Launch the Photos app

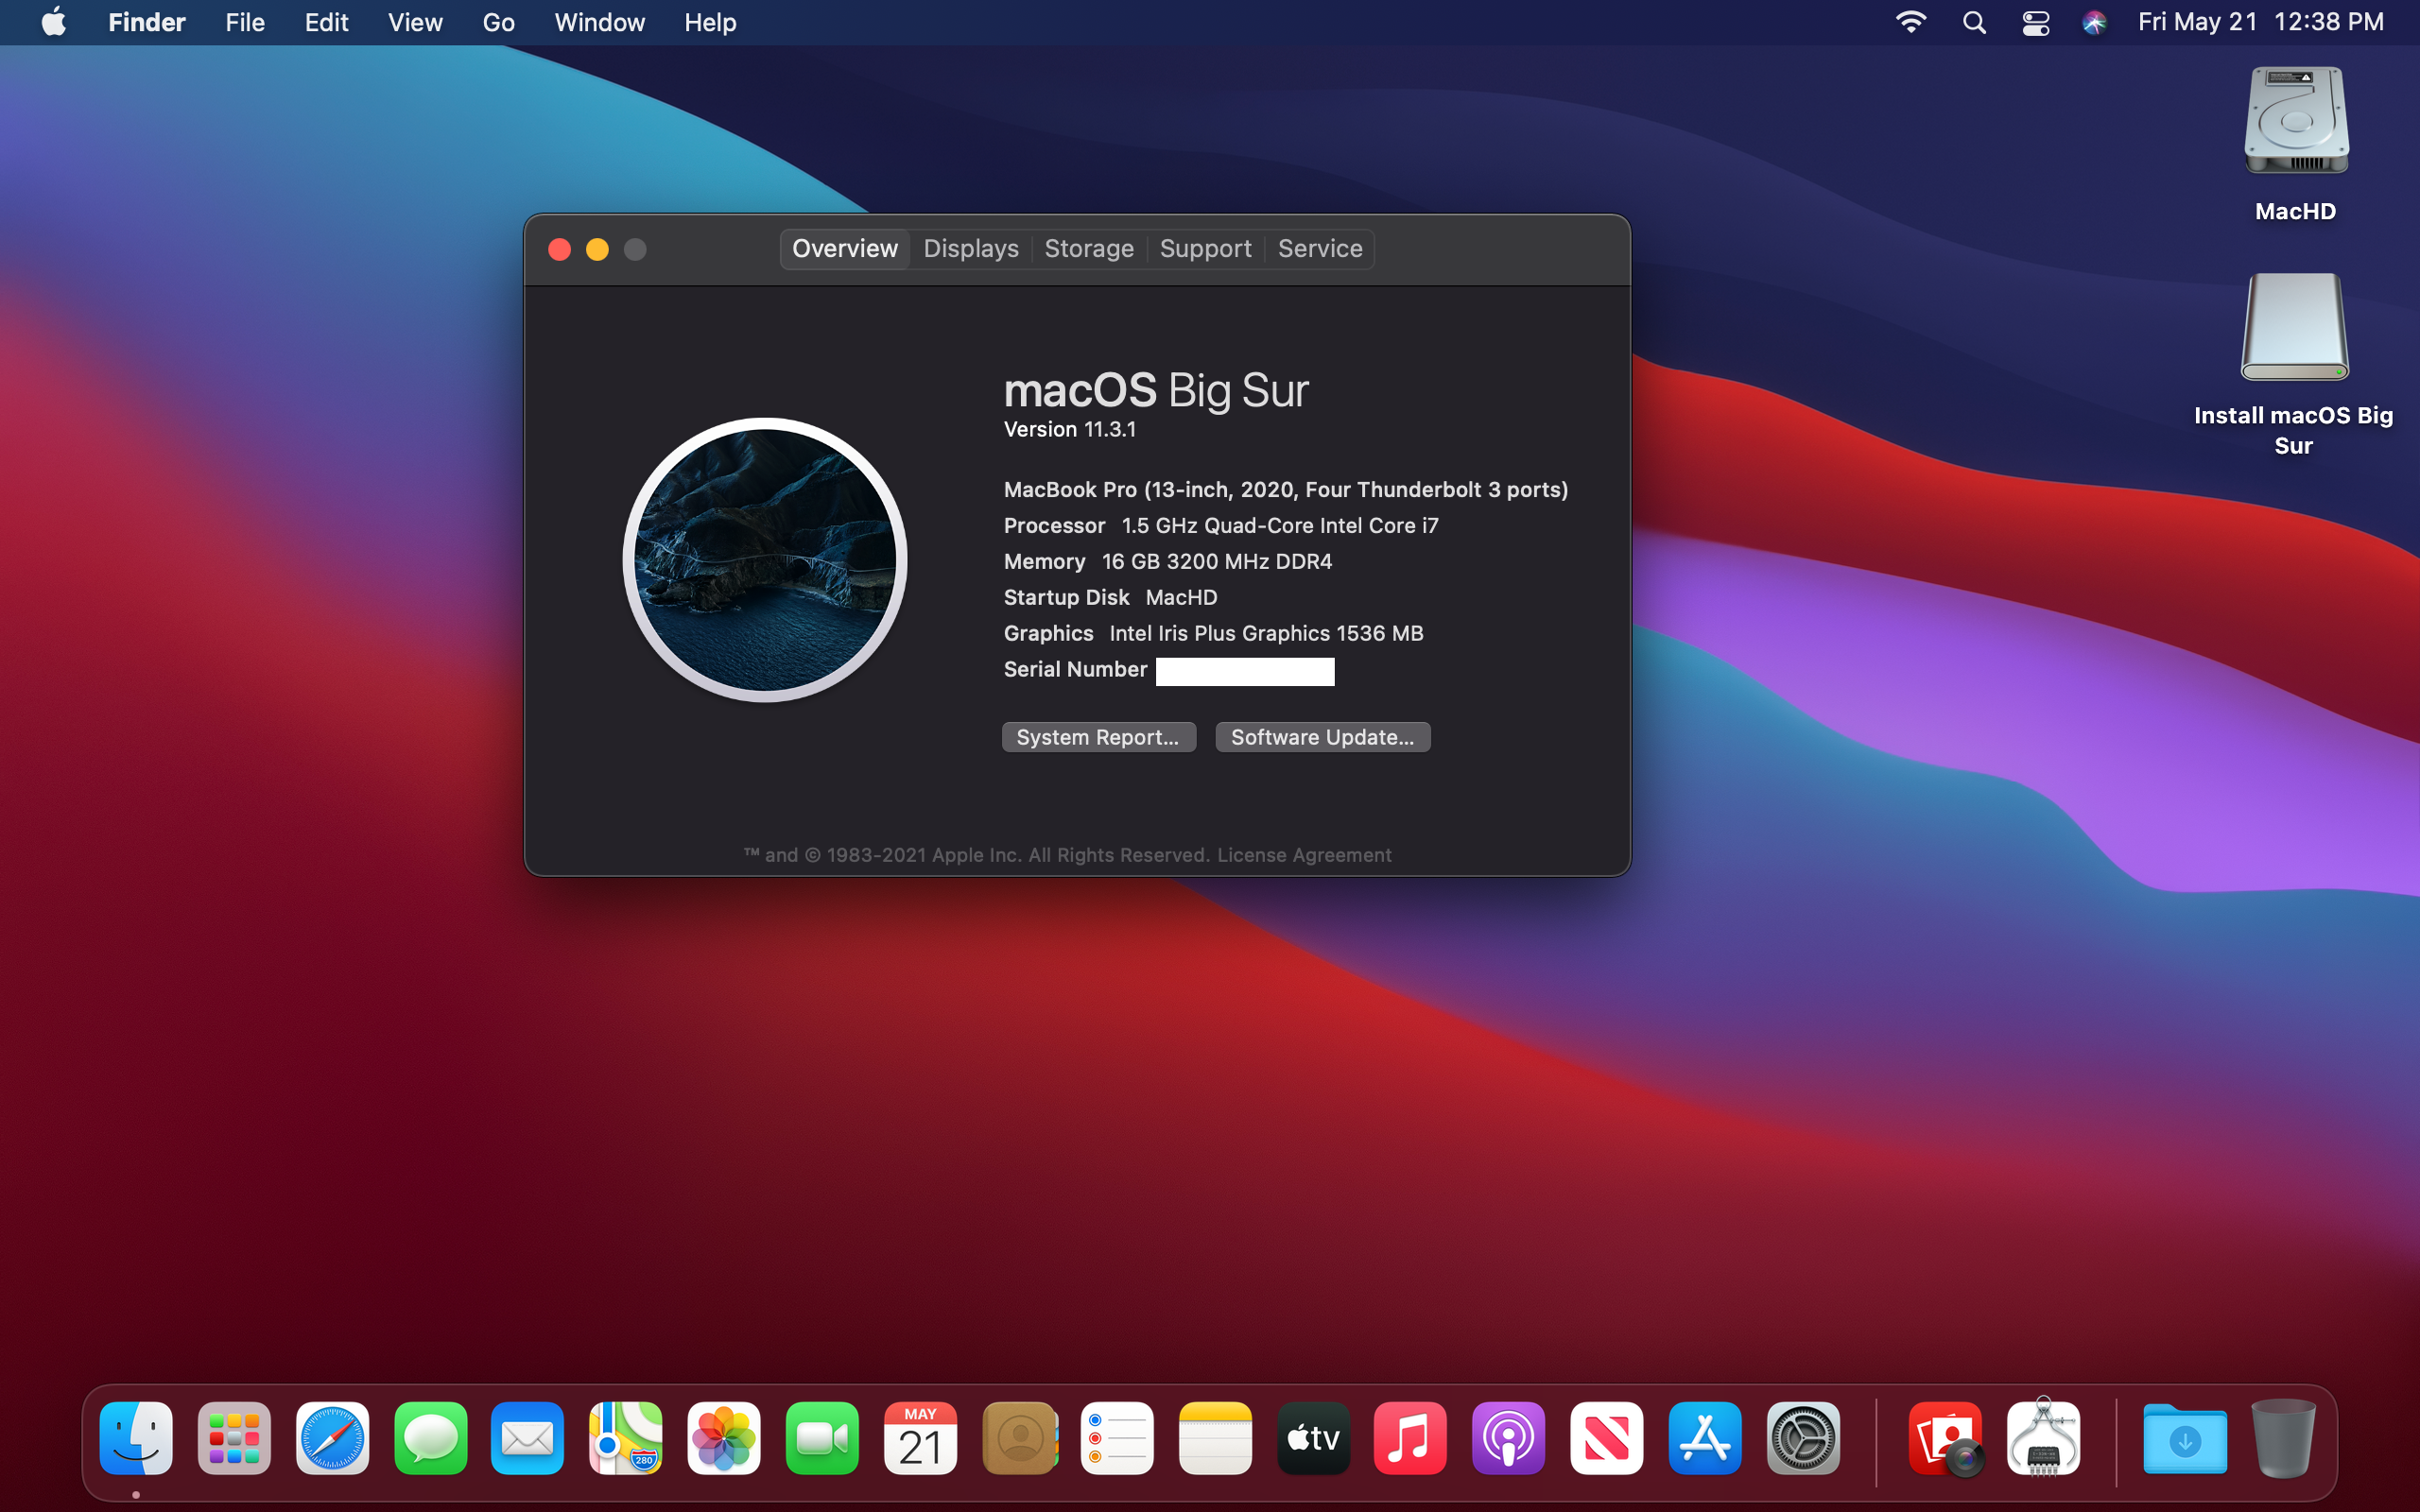click(x=723, y=1438)
